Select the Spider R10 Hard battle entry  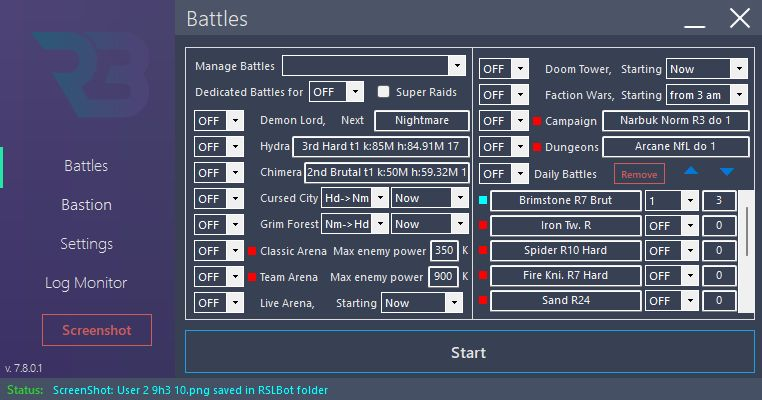[x=566, y=250]
